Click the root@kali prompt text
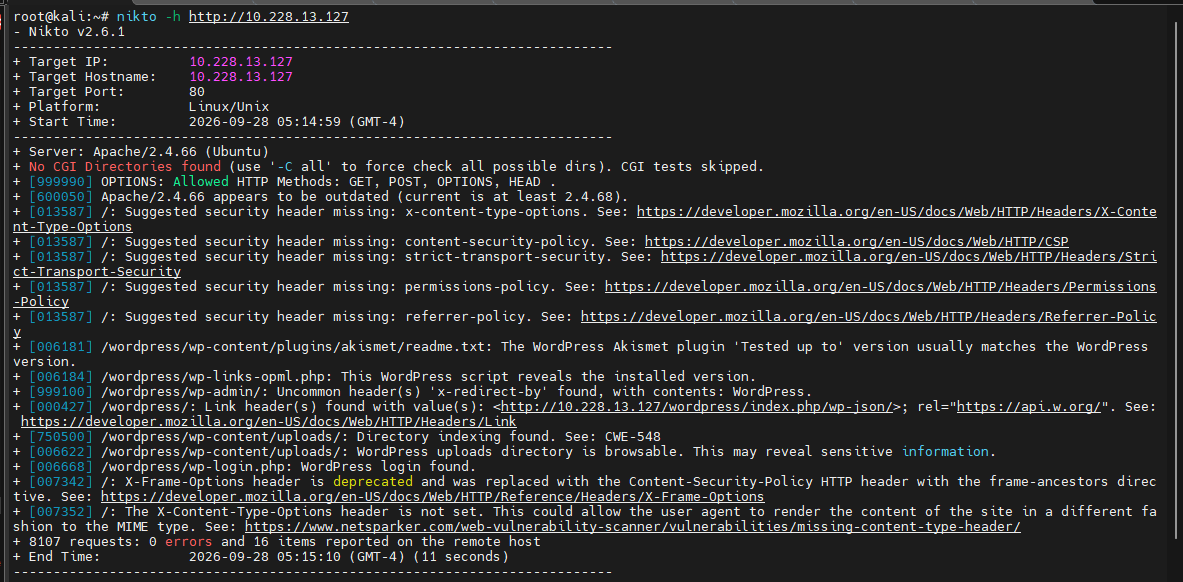The width and height of the screenshot is (1183, 582). tap(60, 17)
